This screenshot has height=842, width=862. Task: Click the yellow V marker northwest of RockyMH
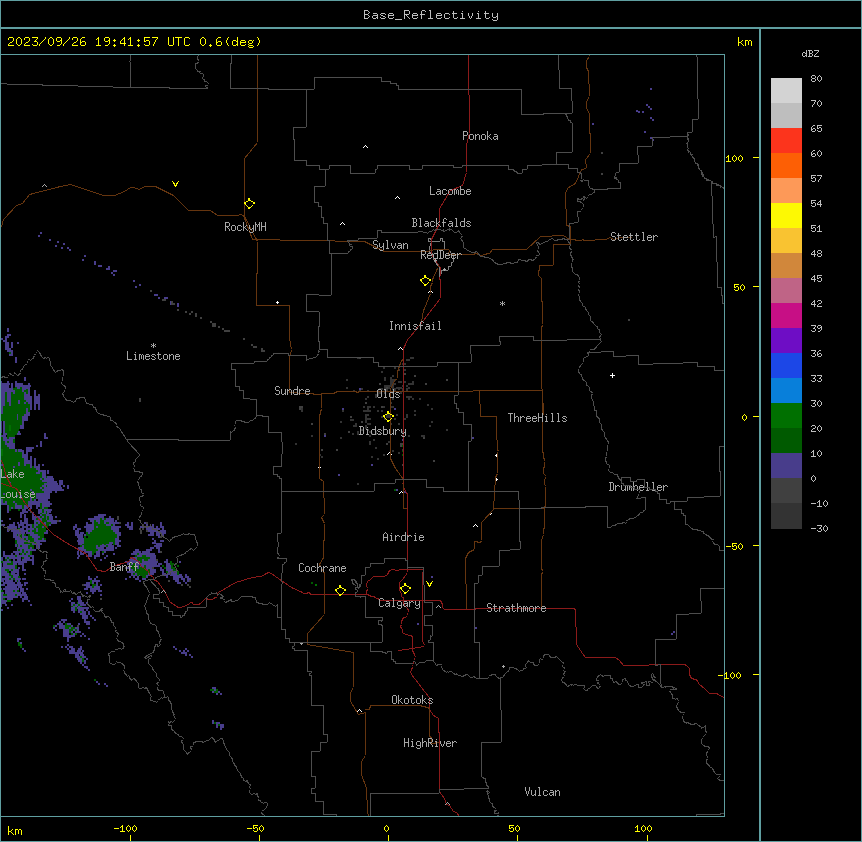point(175,184)
